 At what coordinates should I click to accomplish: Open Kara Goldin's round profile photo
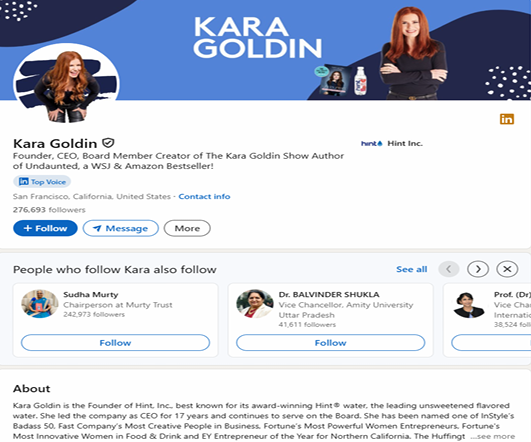point(66,85)
